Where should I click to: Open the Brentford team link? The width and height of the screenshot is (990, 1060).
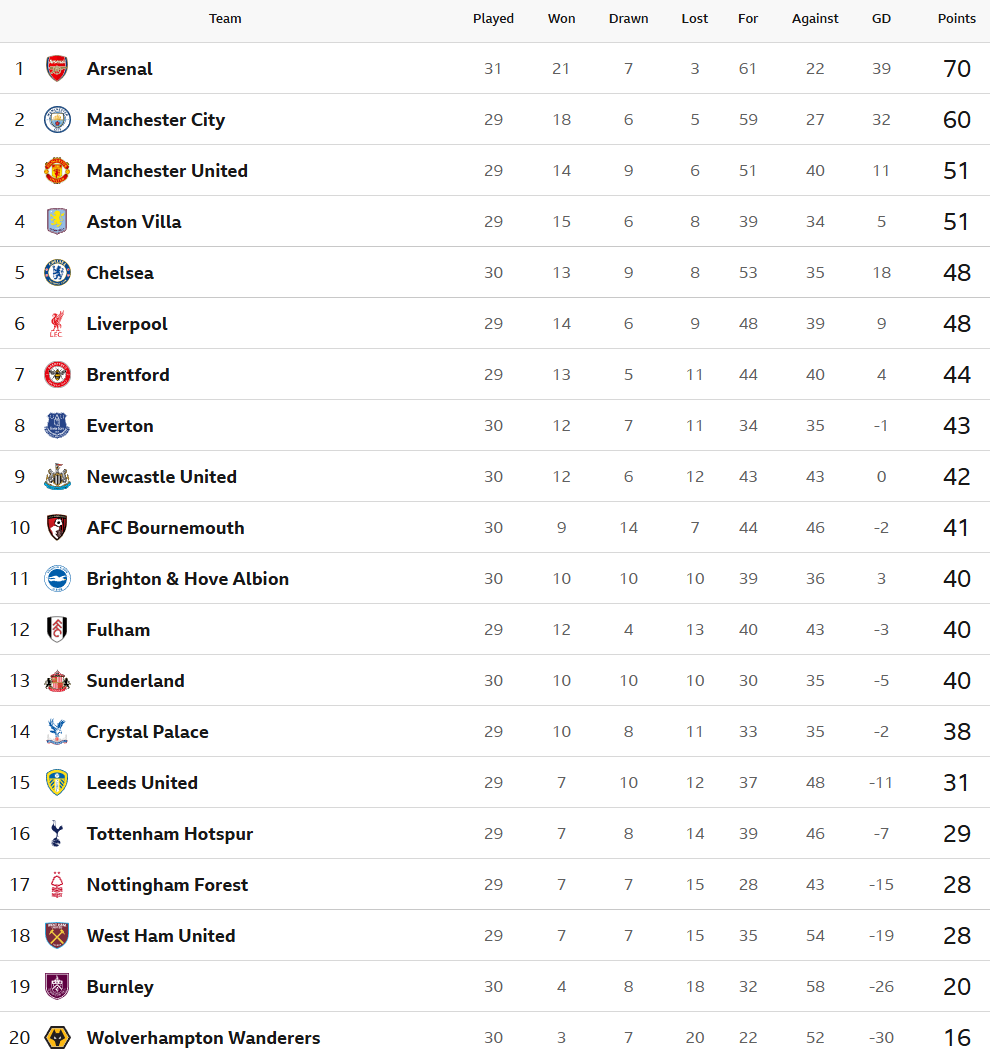(x=128, y=375)
